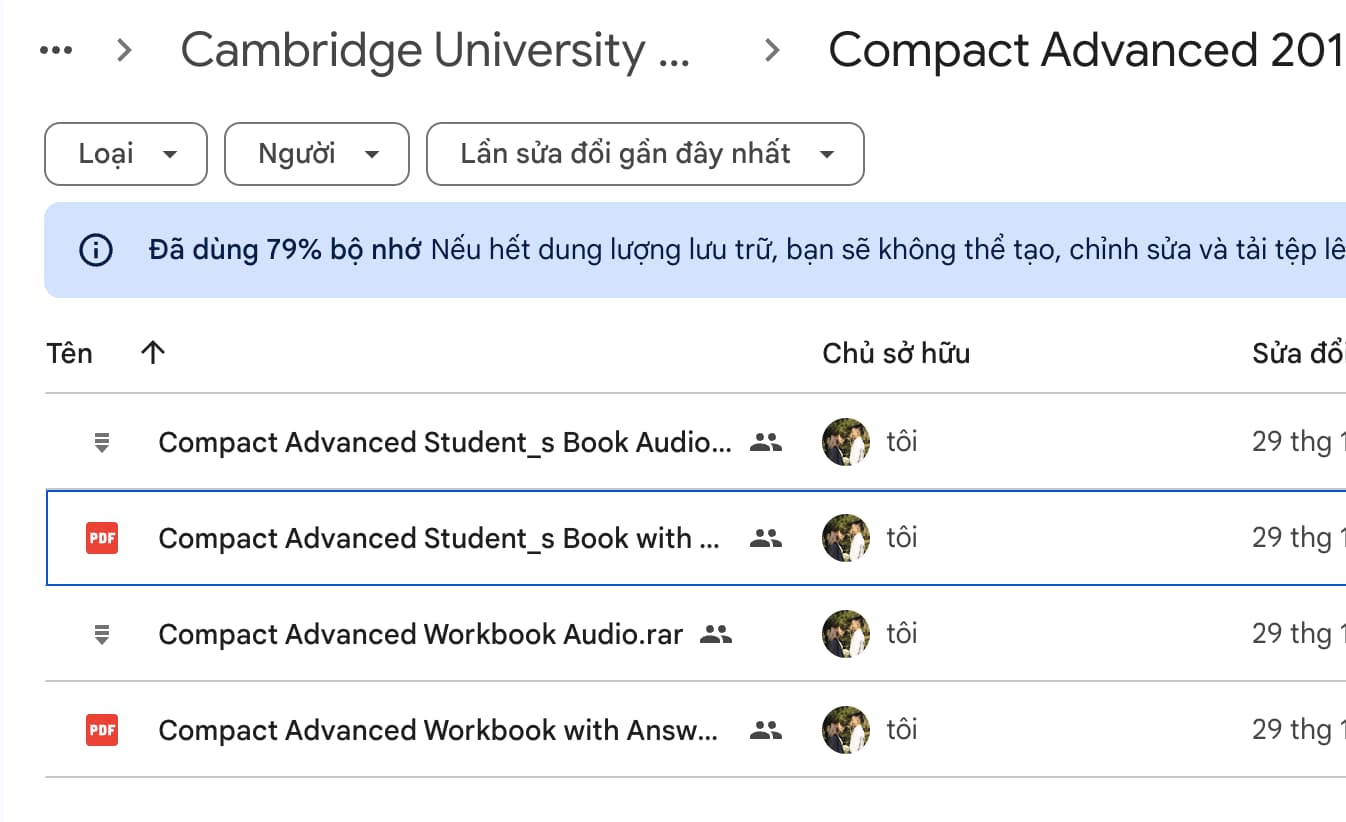Expand the Lần sửa đổi gần đây nhất filter
Image resolution: width=1346 pixels, height=822 pixels.
[645, 154]
